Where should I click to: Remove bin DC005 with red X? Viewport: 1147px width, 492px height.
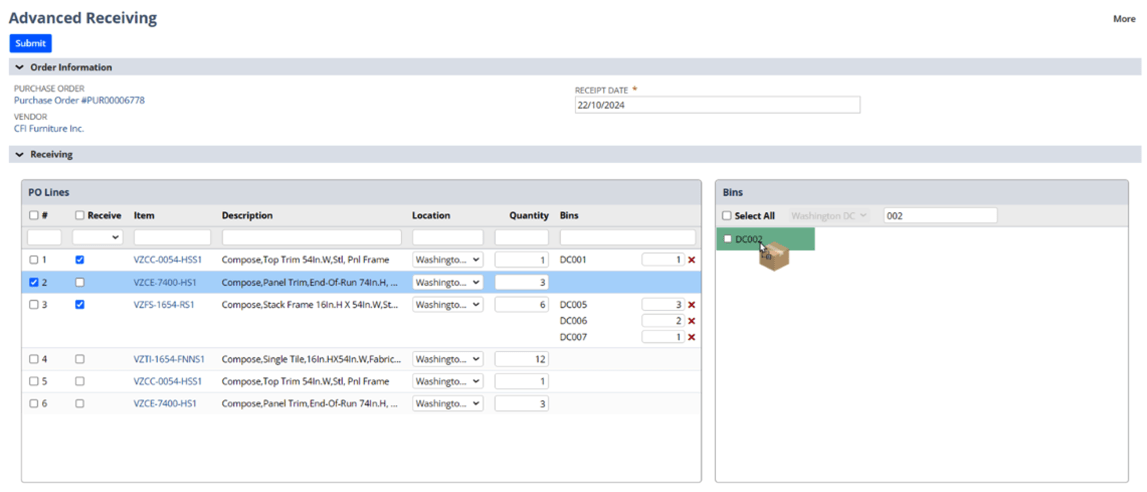(691, 305)
